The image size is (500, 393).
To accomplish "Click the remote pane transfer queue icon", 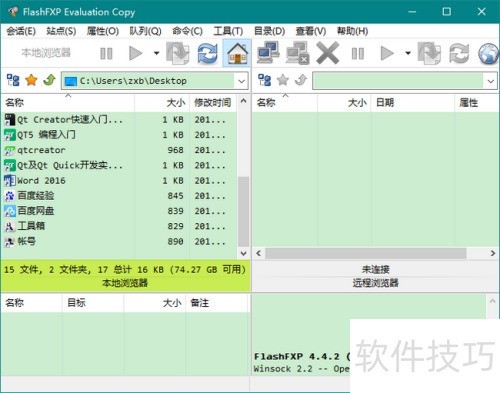I will (x=430, y=53).
